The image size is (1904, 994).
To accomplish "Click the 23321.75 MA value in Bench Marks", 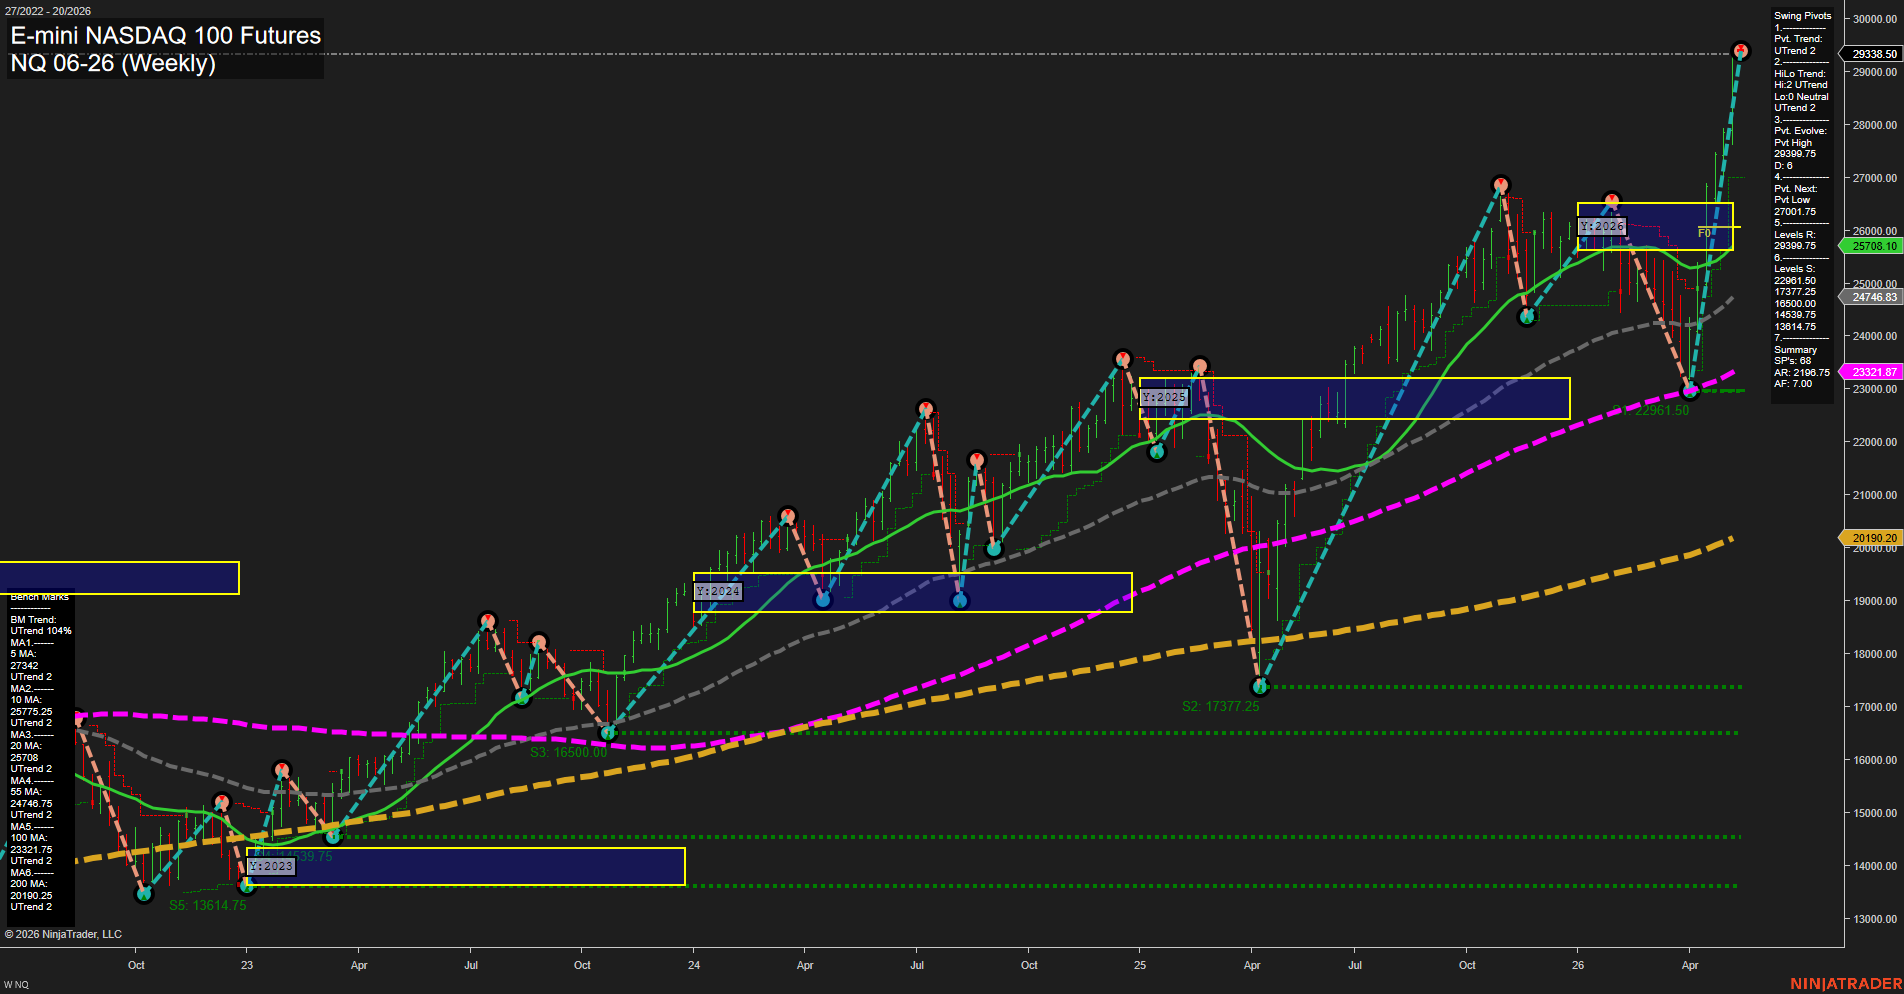I will (x=31, y=849).
